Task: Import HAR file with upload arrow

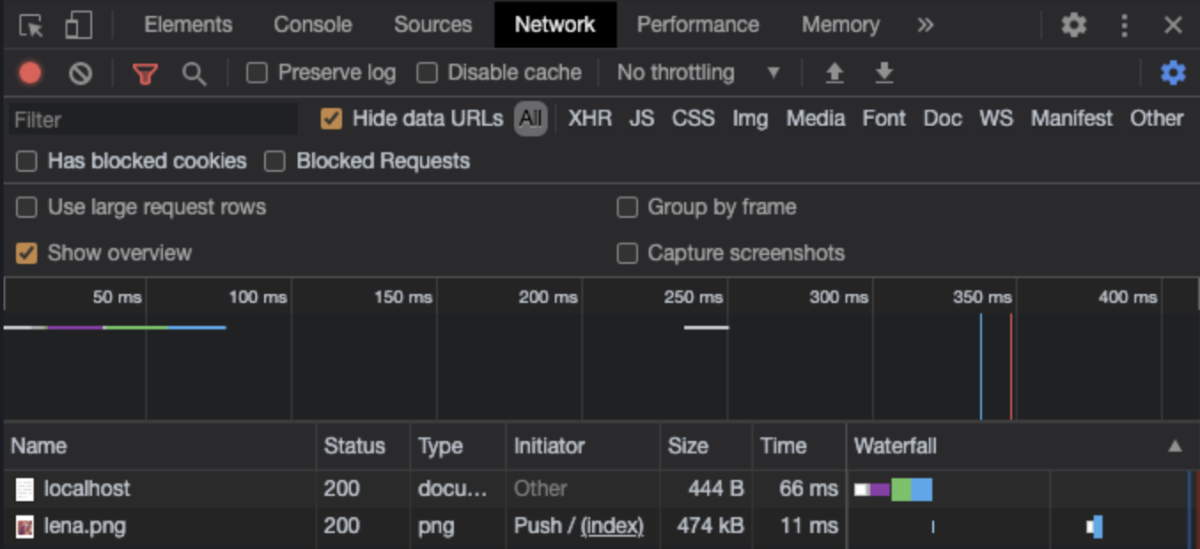Action: pos(834,73)
